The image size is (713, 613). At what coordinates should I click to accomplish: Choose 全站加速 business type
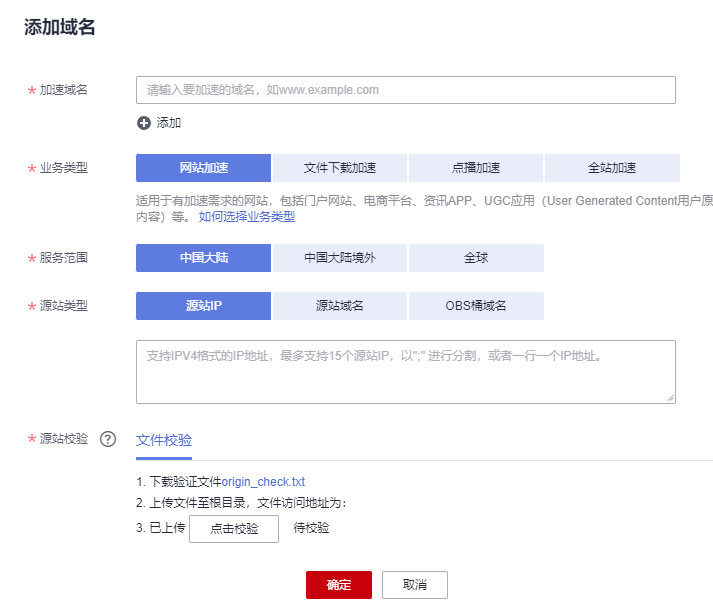(612, 168)
